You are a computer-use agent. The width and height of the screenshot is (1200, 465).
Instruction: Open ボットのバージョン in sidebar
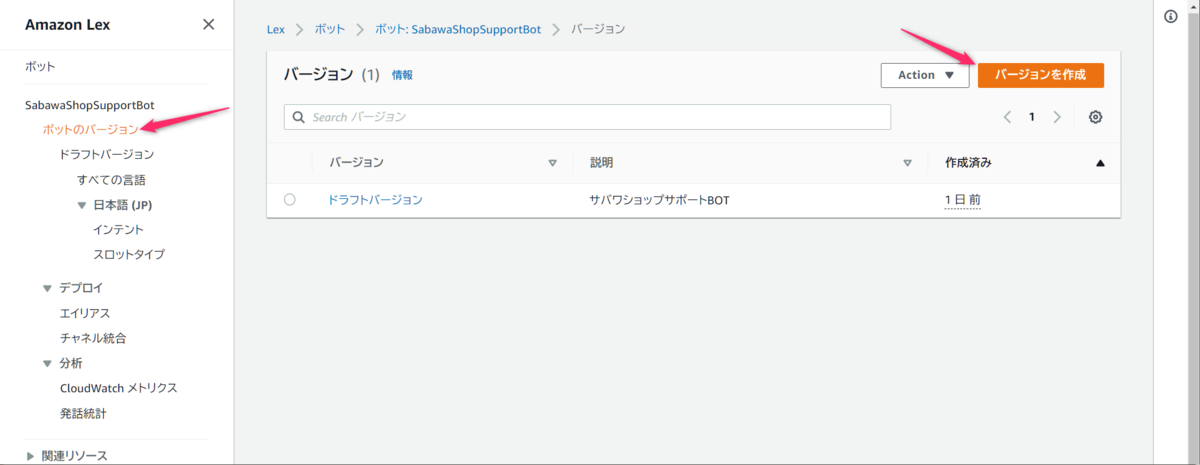91,129
